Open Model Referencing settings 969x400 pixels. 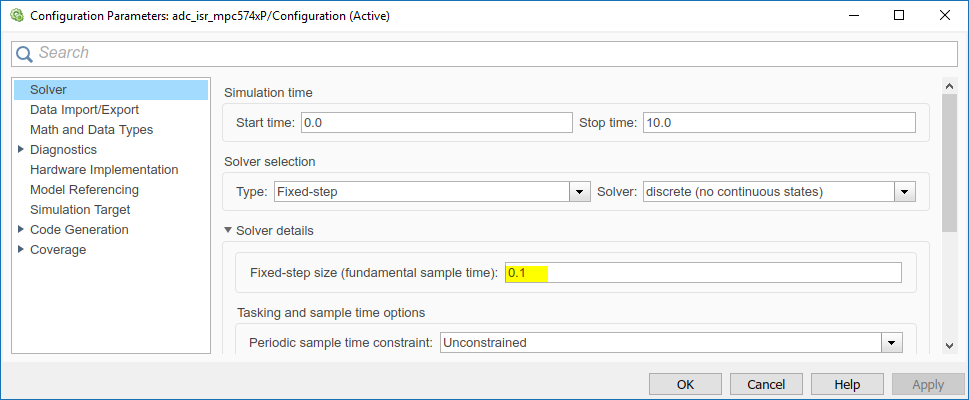[84, 190]
